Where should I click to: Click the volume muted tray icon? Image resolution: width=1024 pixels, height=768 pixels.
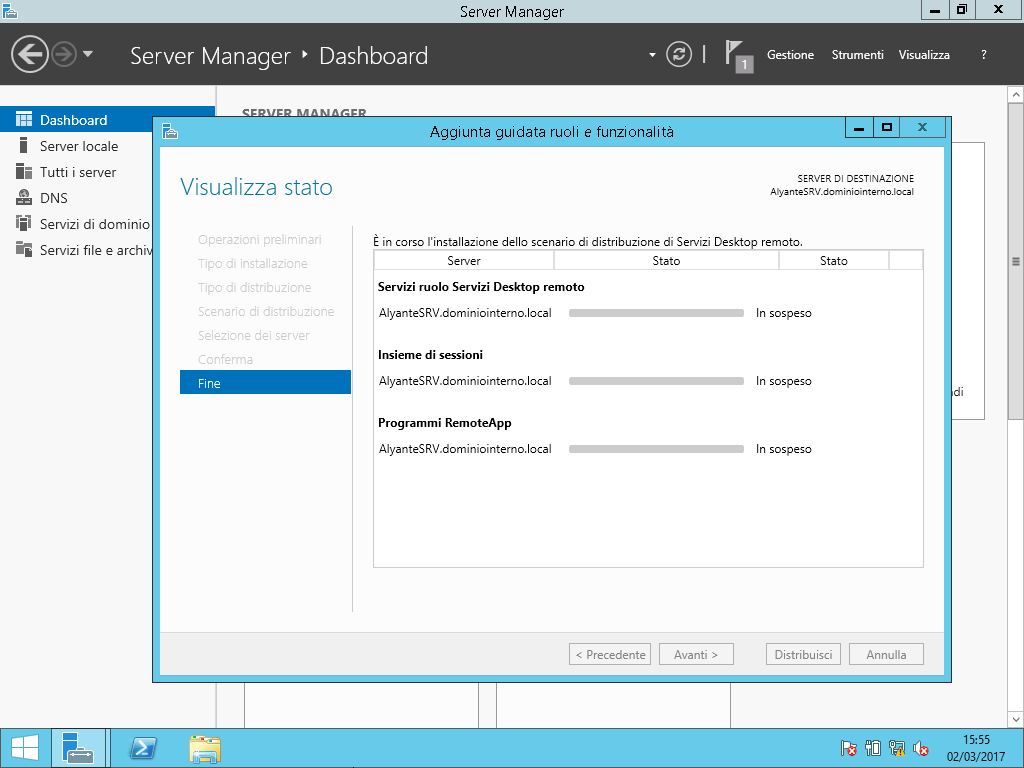click(921, 748)
